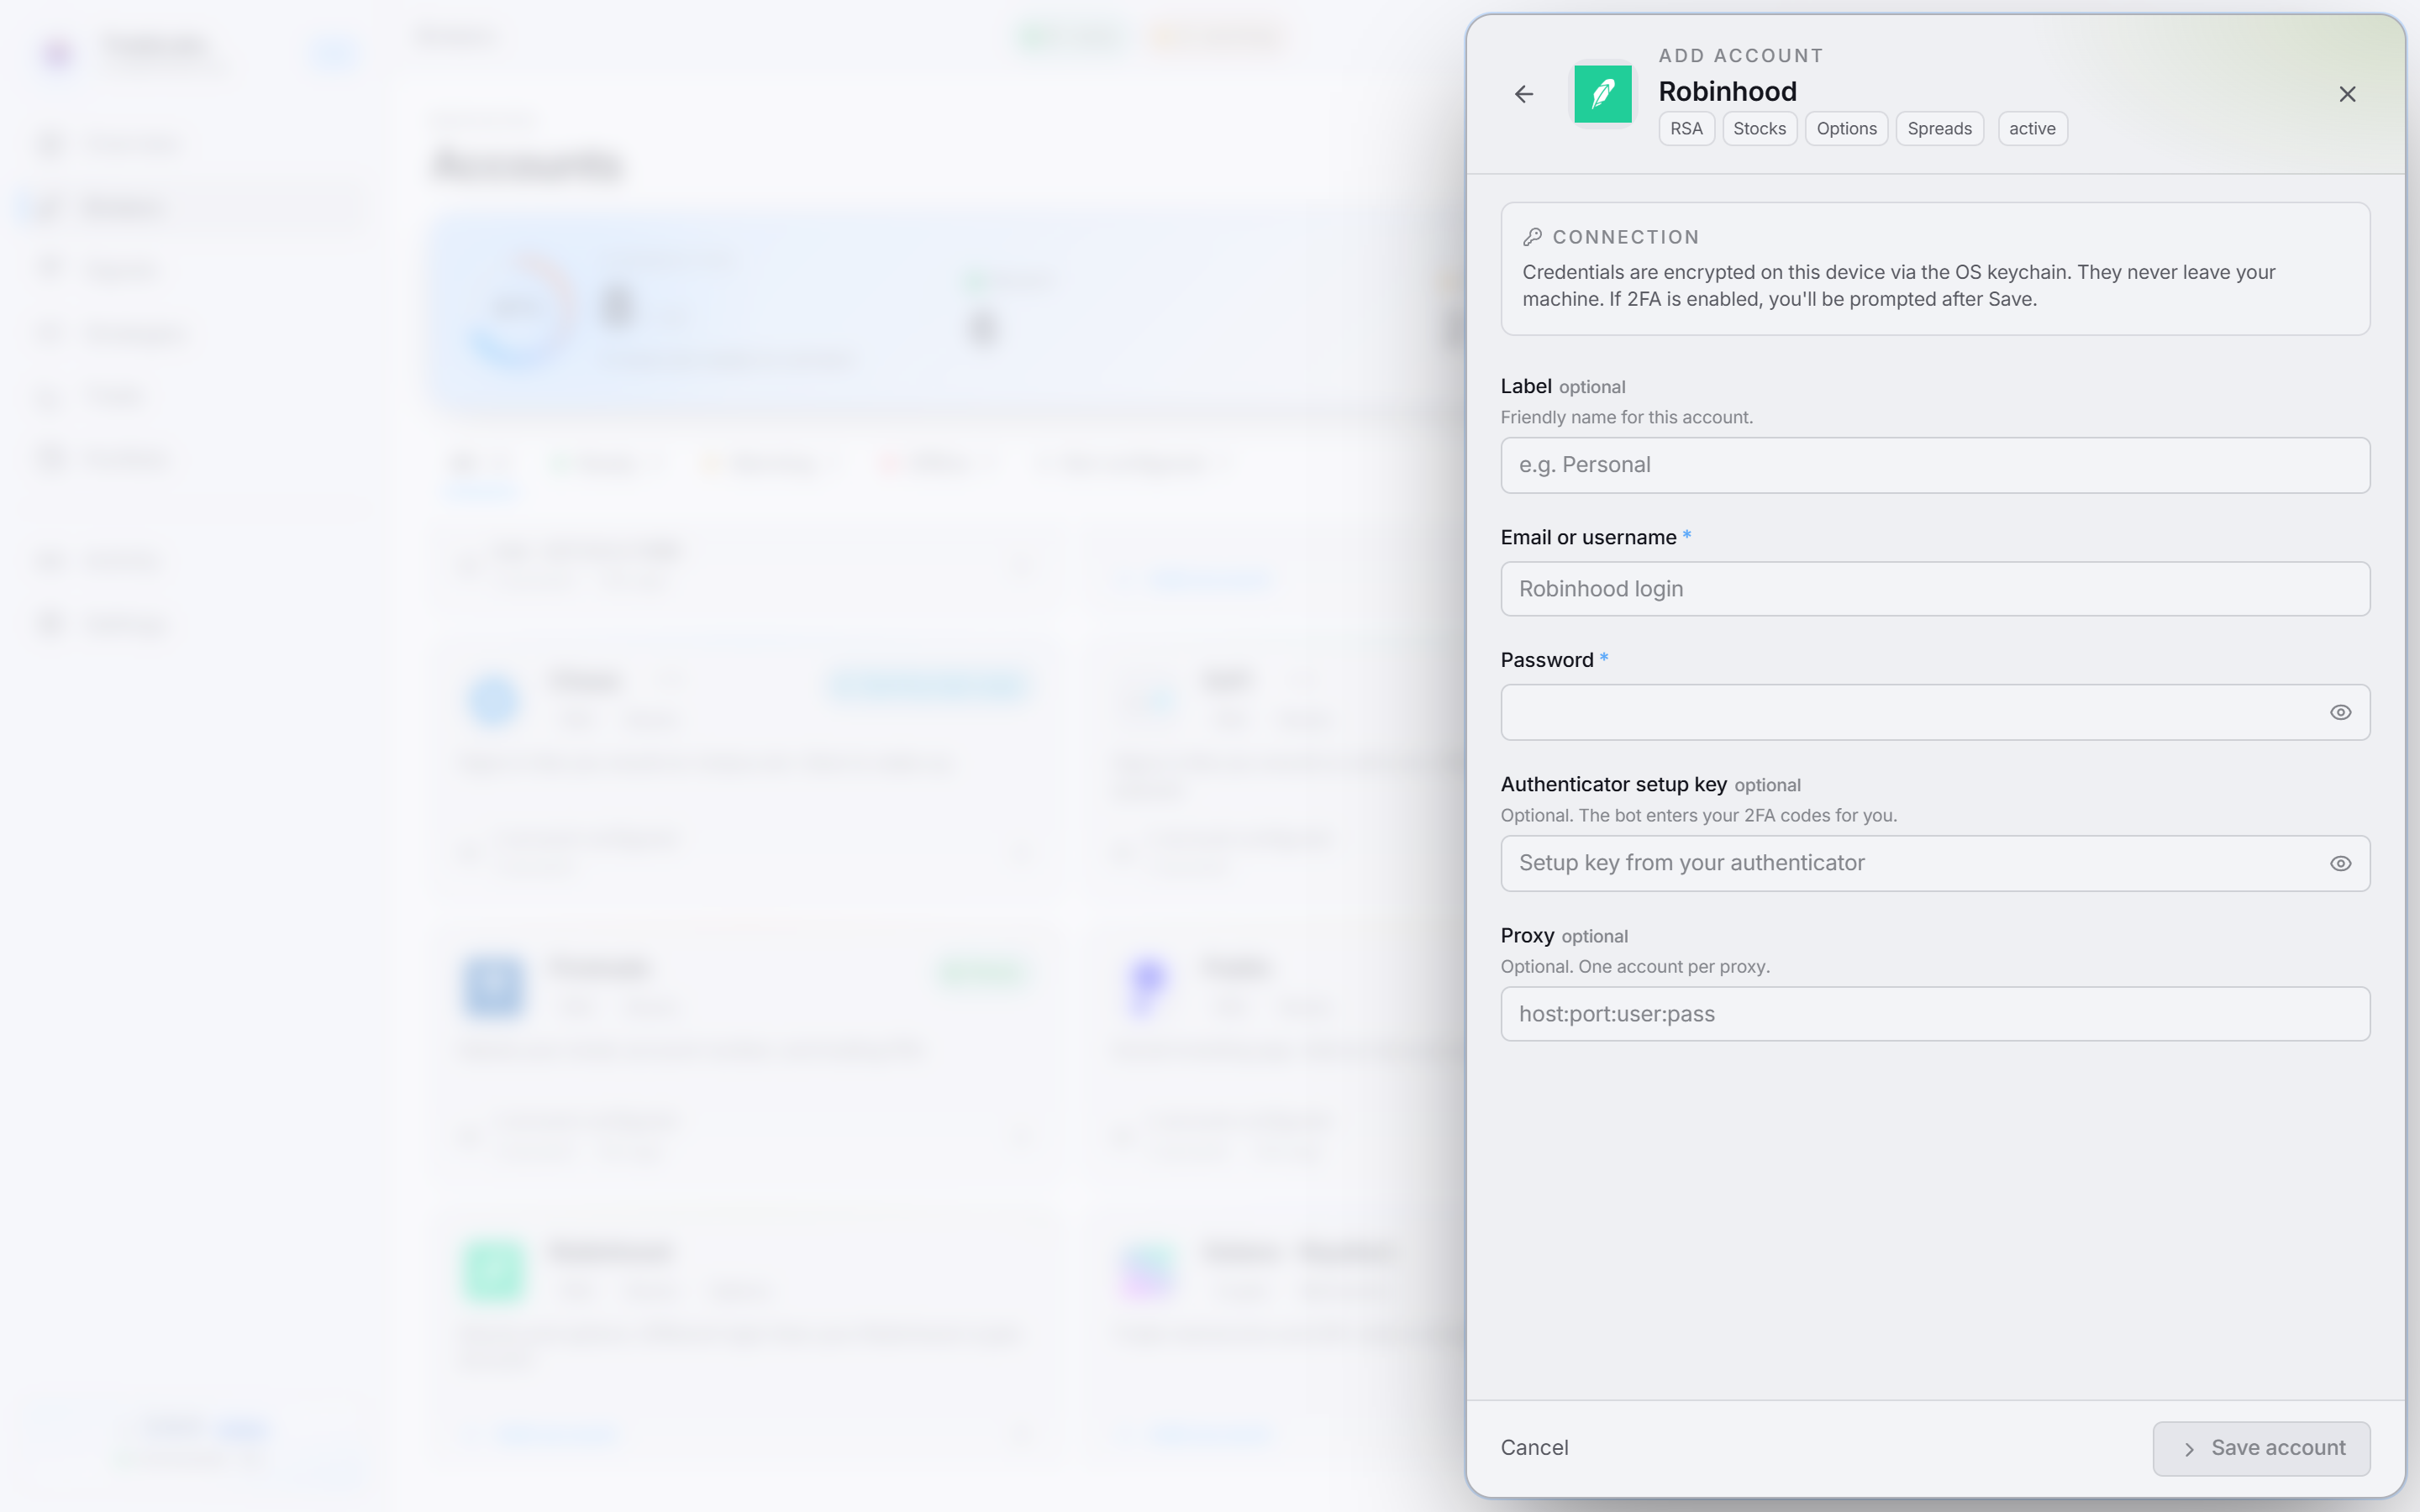This screenshot has height=1512, width=2420.
Task: Reveal the authenticator setup key
Action: coord(2340,863)
